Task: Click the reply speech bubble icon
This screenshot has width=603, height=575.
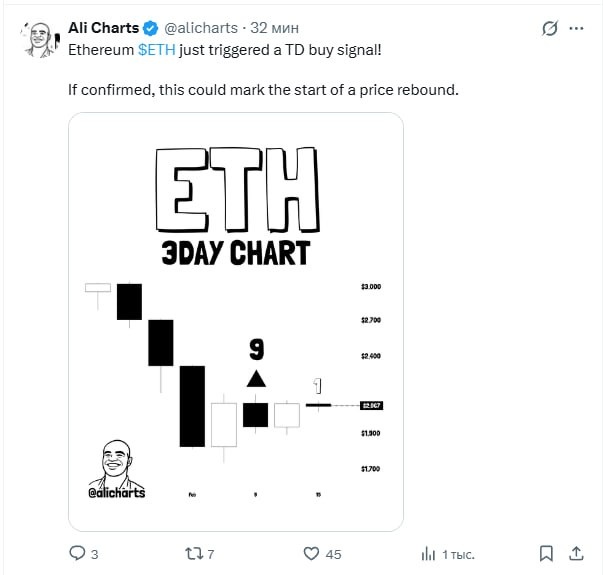Action: click(x=77, y=553)
